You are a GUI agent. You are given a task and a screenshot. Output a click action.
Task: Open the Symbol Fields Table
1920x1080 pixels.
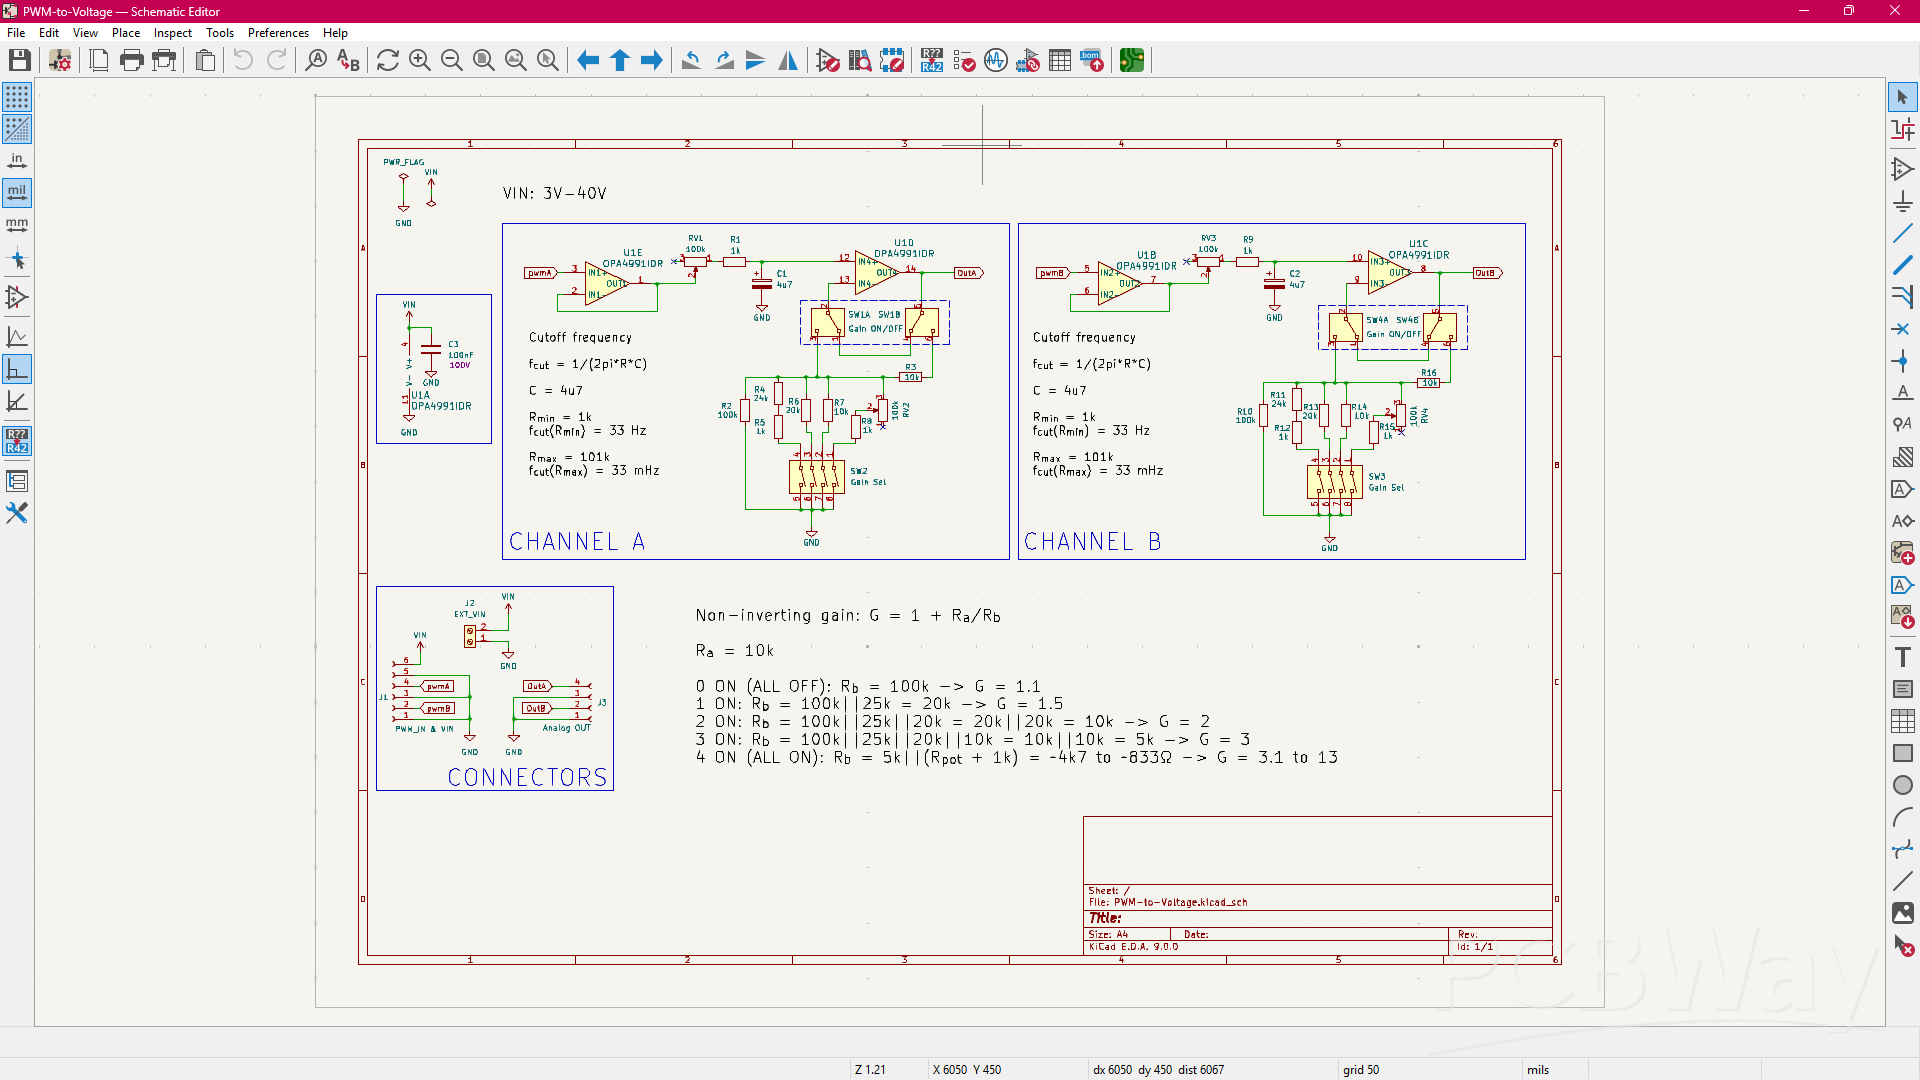[1060, 60]
